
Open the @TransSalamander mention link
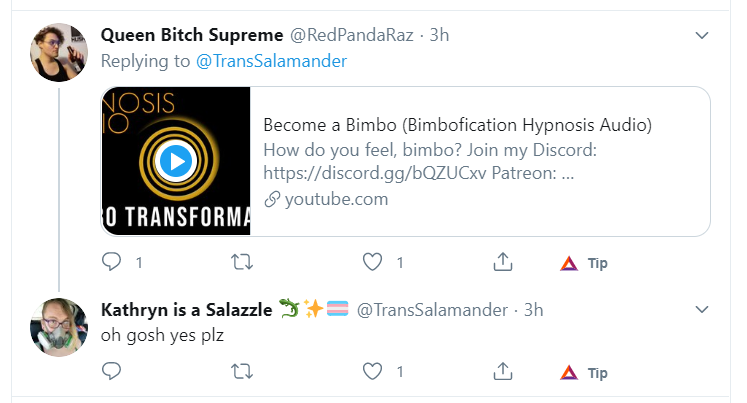pyautogui.click(x=271, y=61)
